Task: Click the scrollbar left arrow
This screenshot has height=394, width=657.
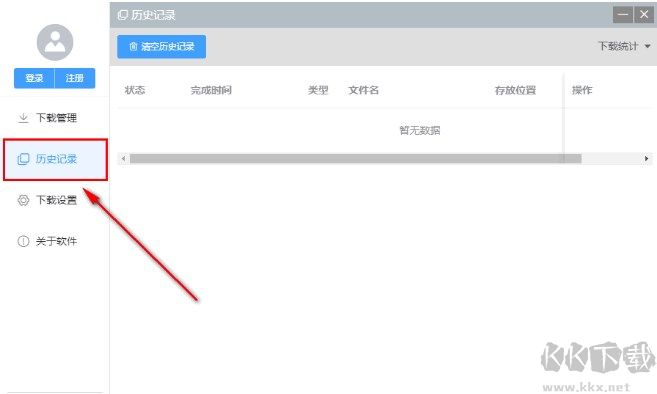Action: click(x=123, y=158)
